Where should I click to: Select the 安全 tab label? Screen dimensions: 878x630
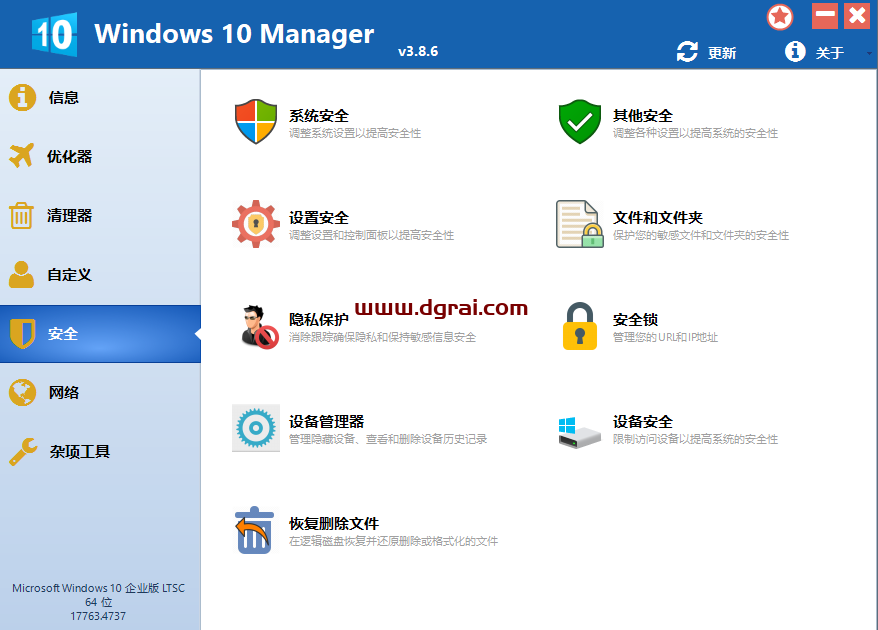pos(62,334)
